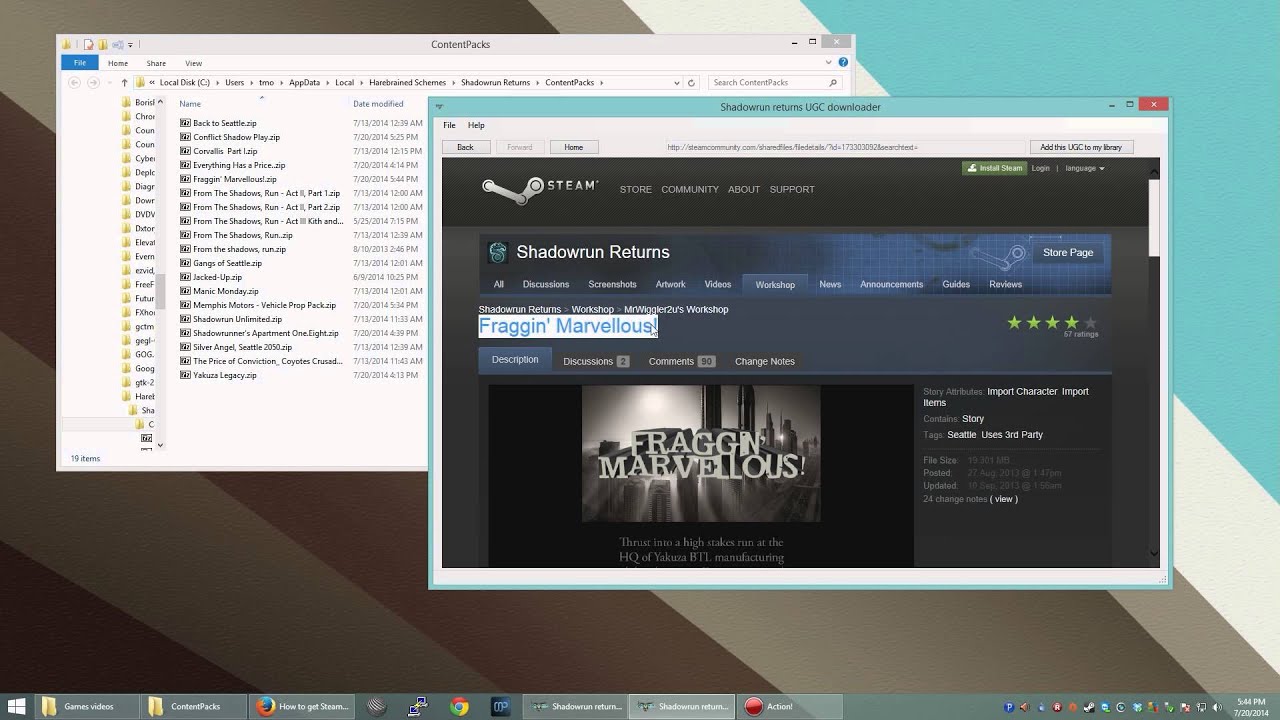The image size is (1280, 720).
Task: Open Google Chrome from the taskbar
Action: [x=459, y=706]
